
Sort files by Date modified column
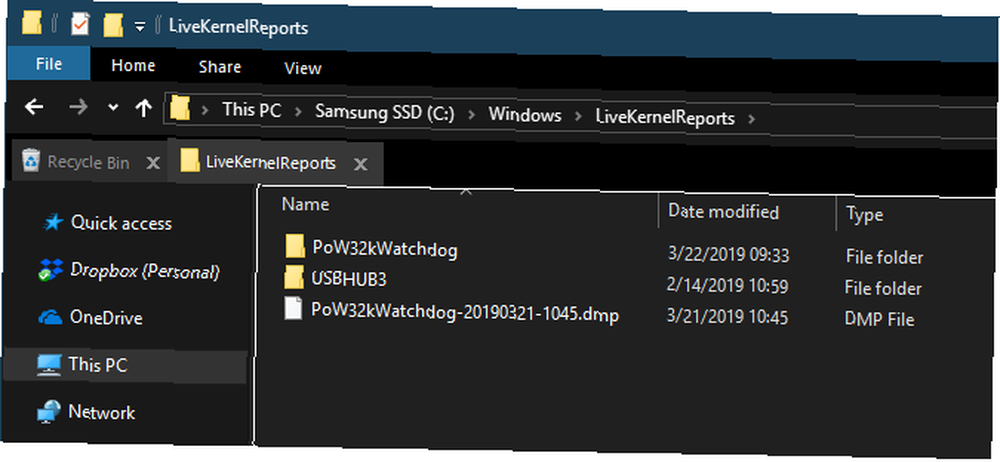tap(723, 211)
